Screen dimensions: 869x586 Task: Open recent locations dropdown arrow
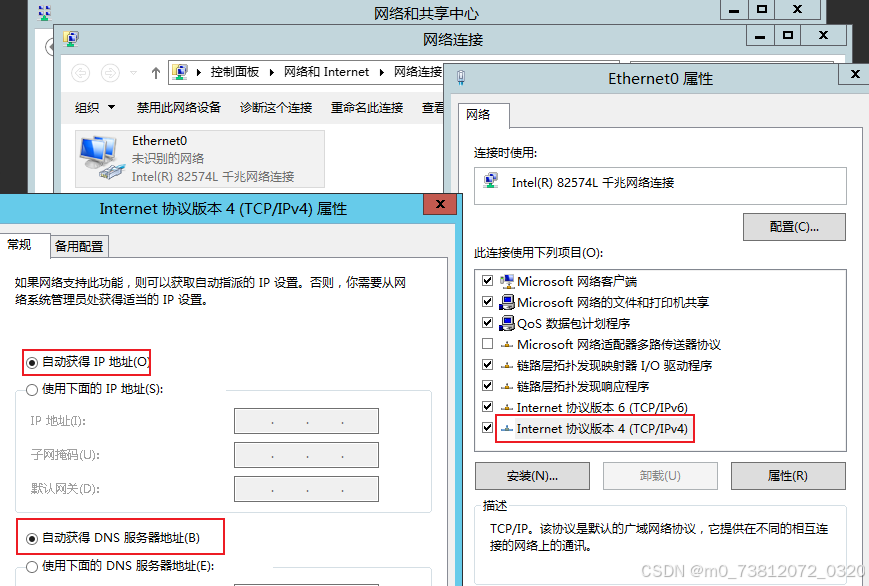click(133, 73)
